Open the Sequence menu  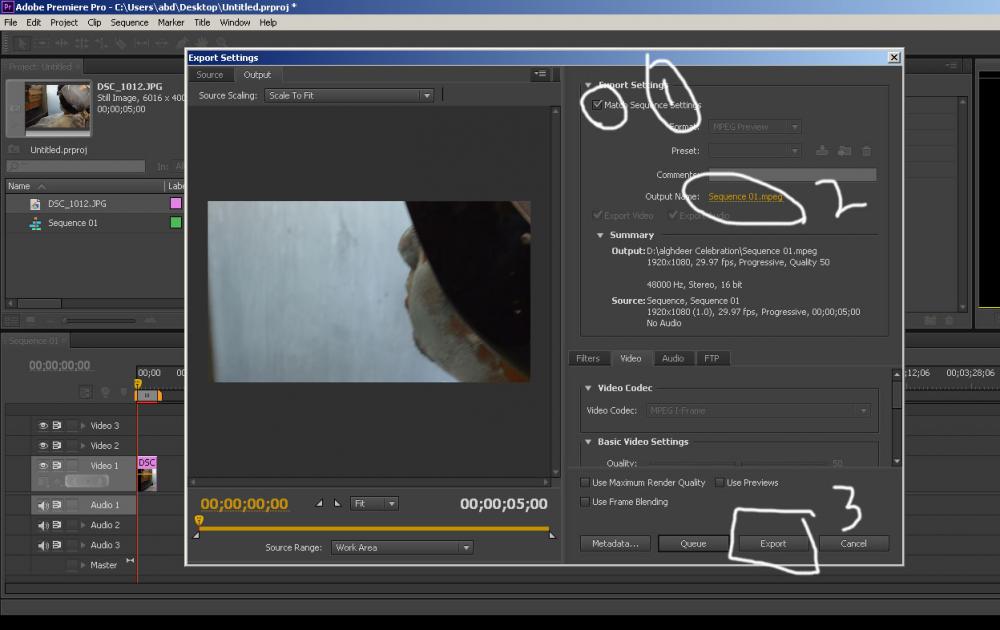[129, 22]
